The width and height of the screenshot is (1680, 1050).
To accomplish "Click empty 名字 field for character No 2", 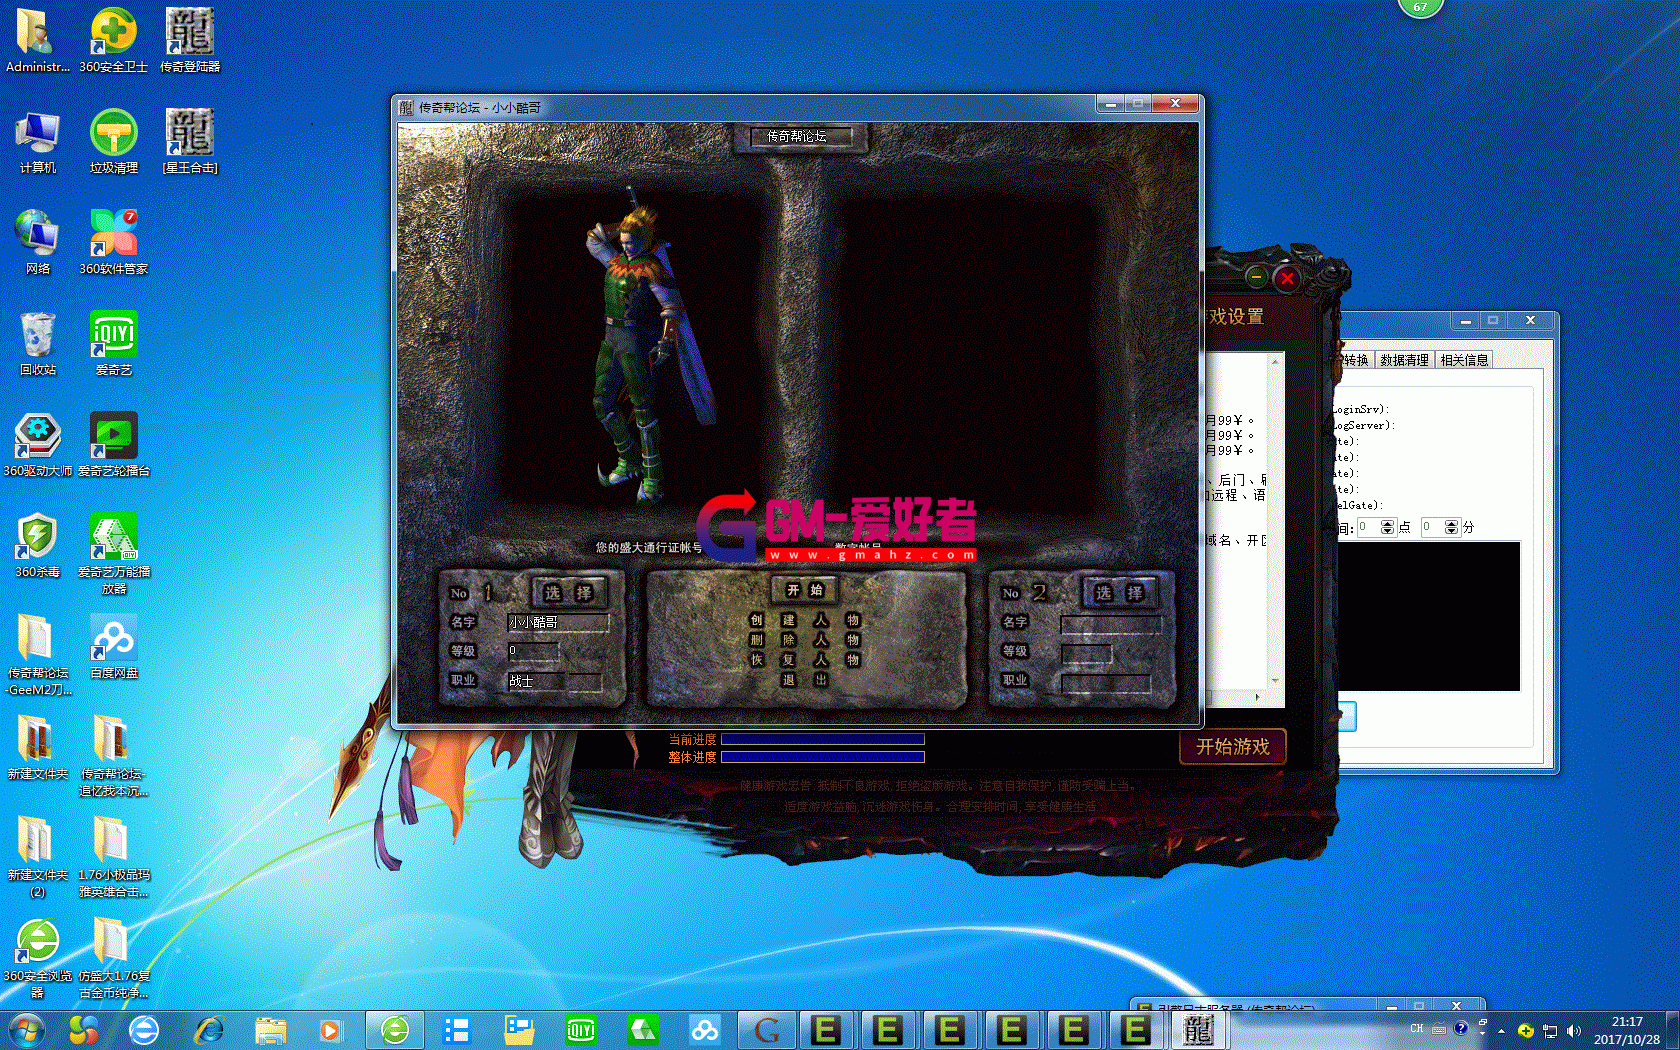I will pos(1111,623).
